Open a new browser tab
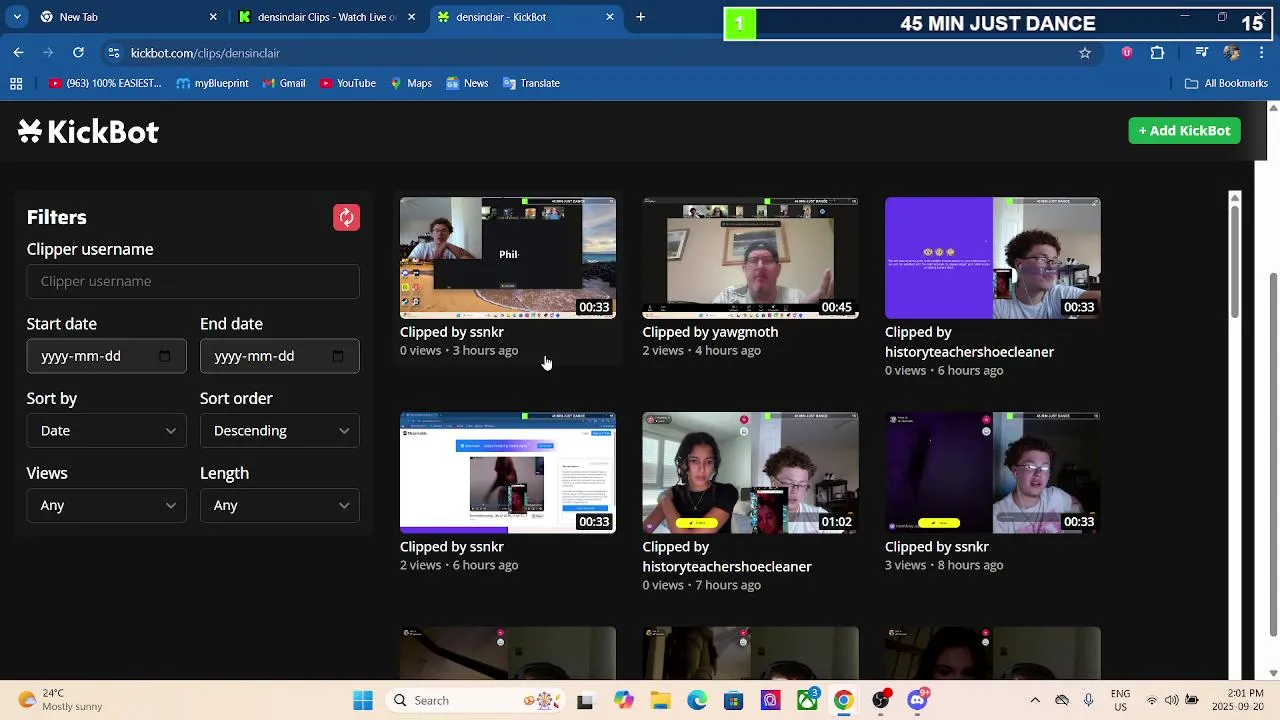The image size is (1280, 720). point(641,17)
